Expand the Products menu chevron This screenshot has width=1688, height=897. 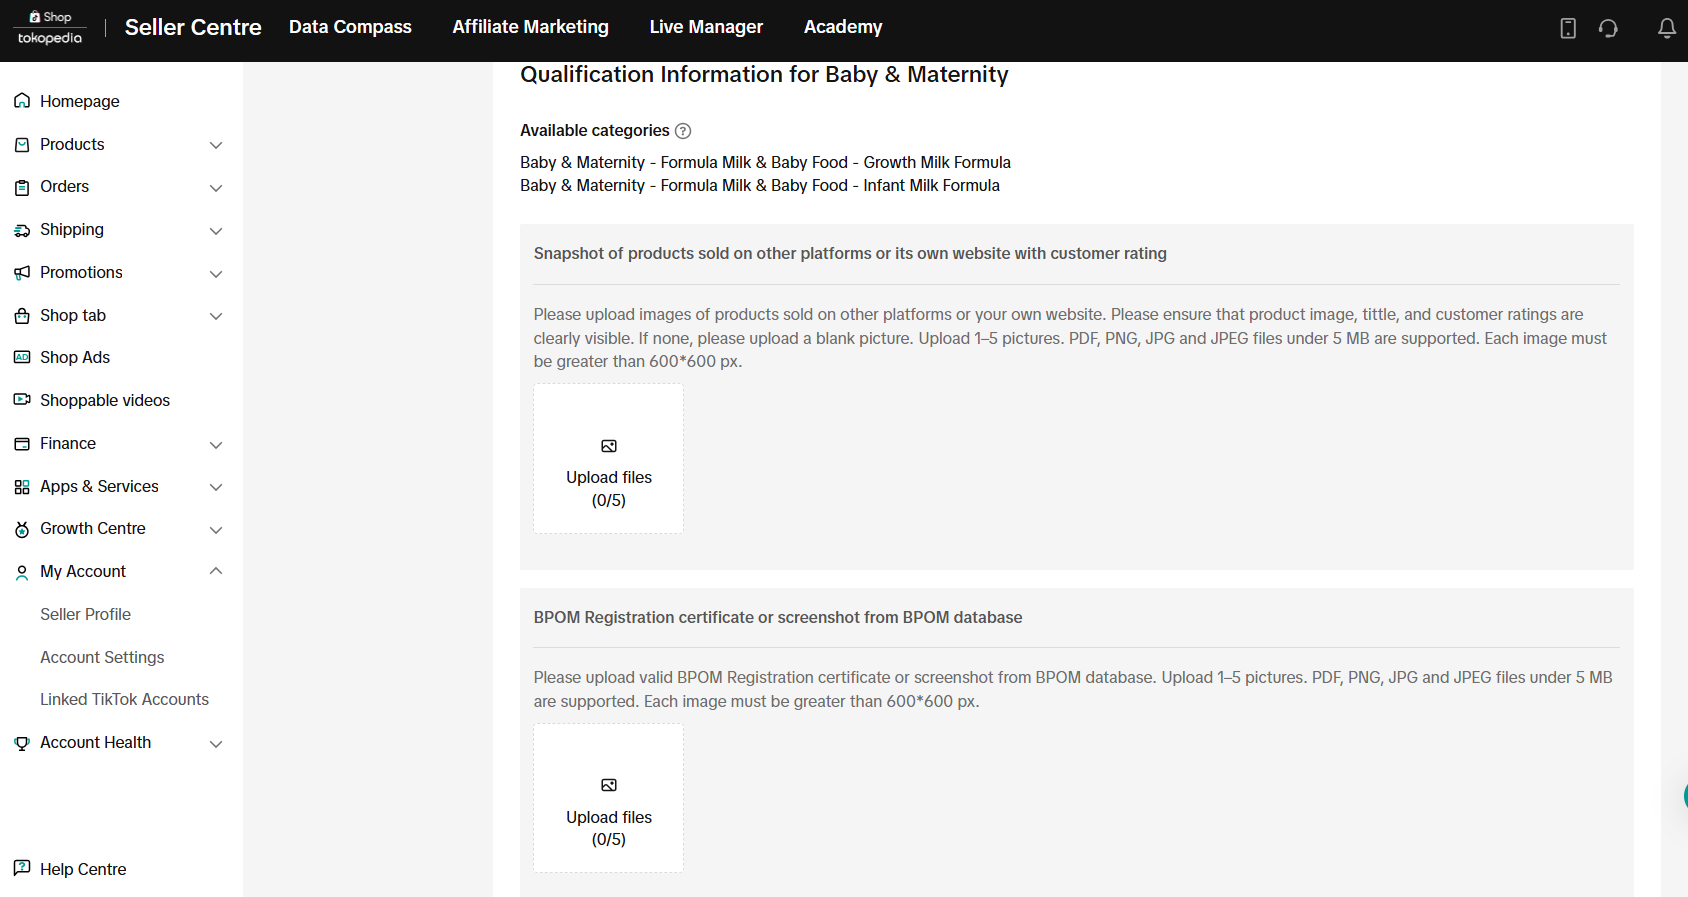[x=216, y=145]
